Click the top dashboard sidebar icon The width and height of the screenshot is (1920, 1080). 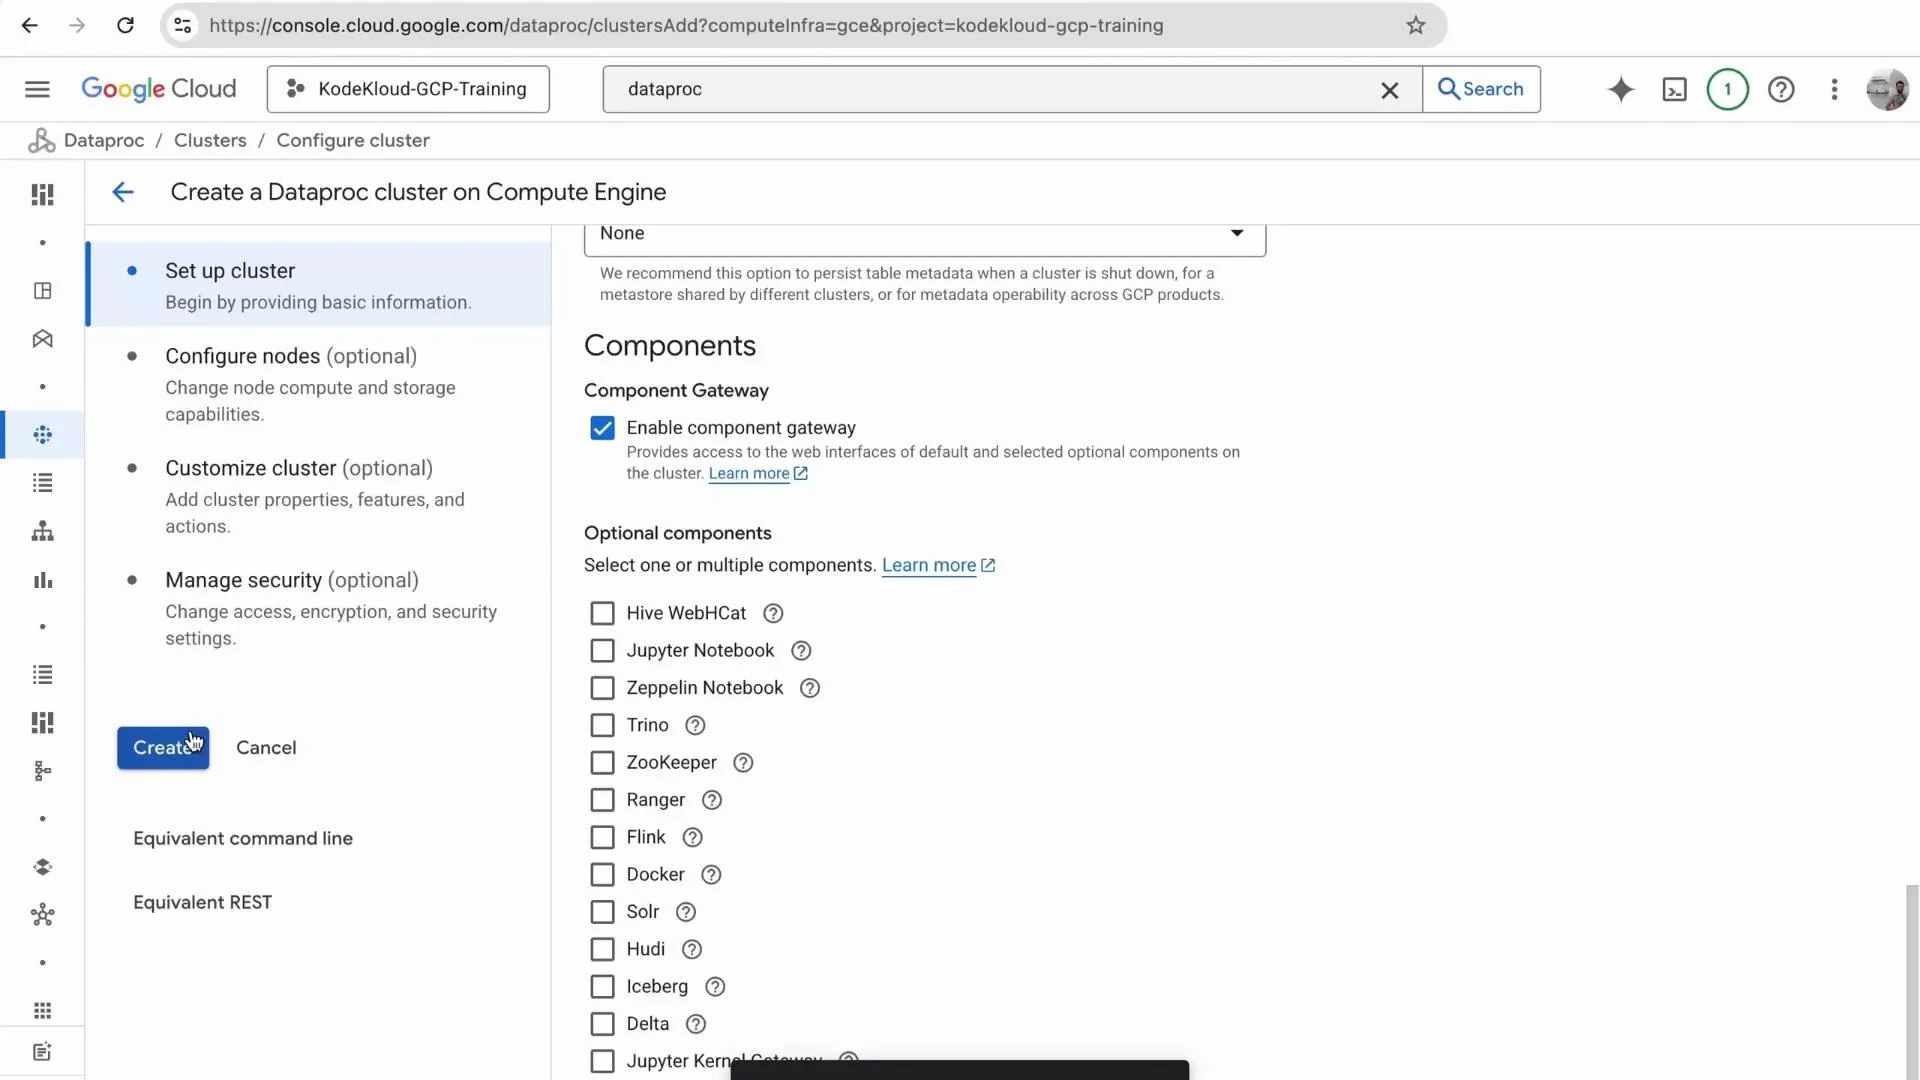42,194
